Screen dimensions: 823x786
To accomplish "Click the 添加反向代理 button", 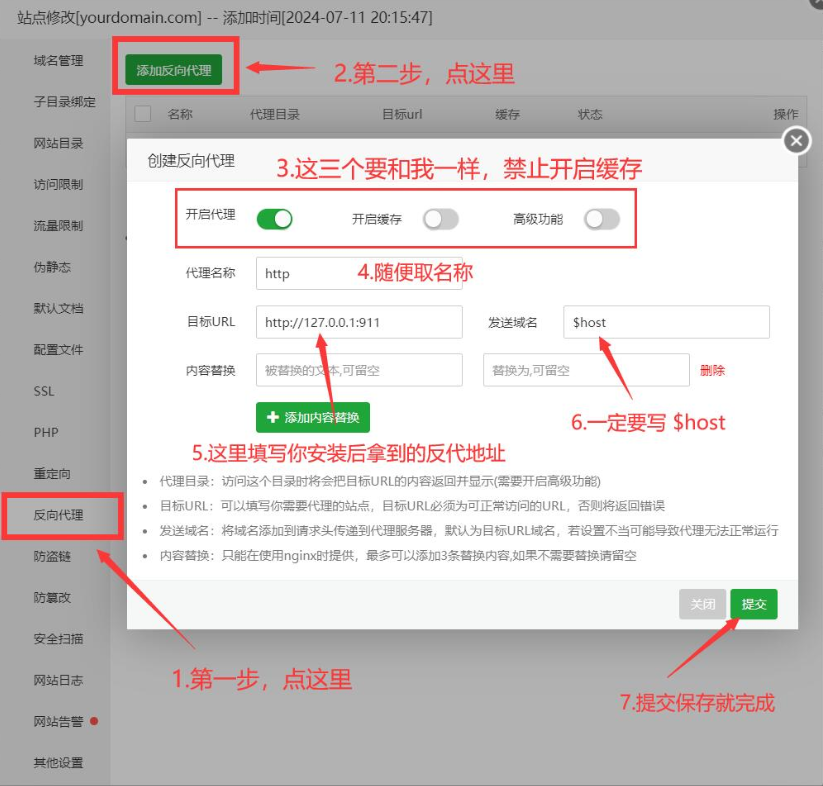I will (174, 70).
